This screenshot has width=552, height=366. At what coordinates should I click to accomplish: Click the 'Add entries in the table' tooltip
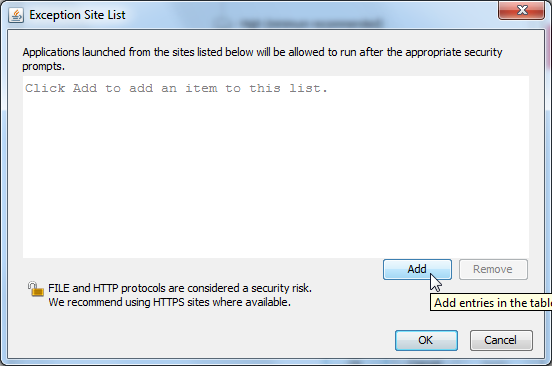(x=491, y=303)
